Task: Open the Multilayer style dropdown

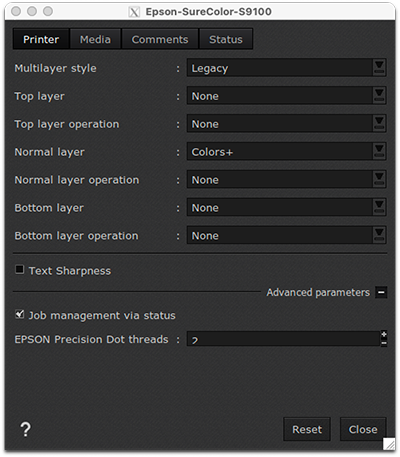Action: (286, 68)
